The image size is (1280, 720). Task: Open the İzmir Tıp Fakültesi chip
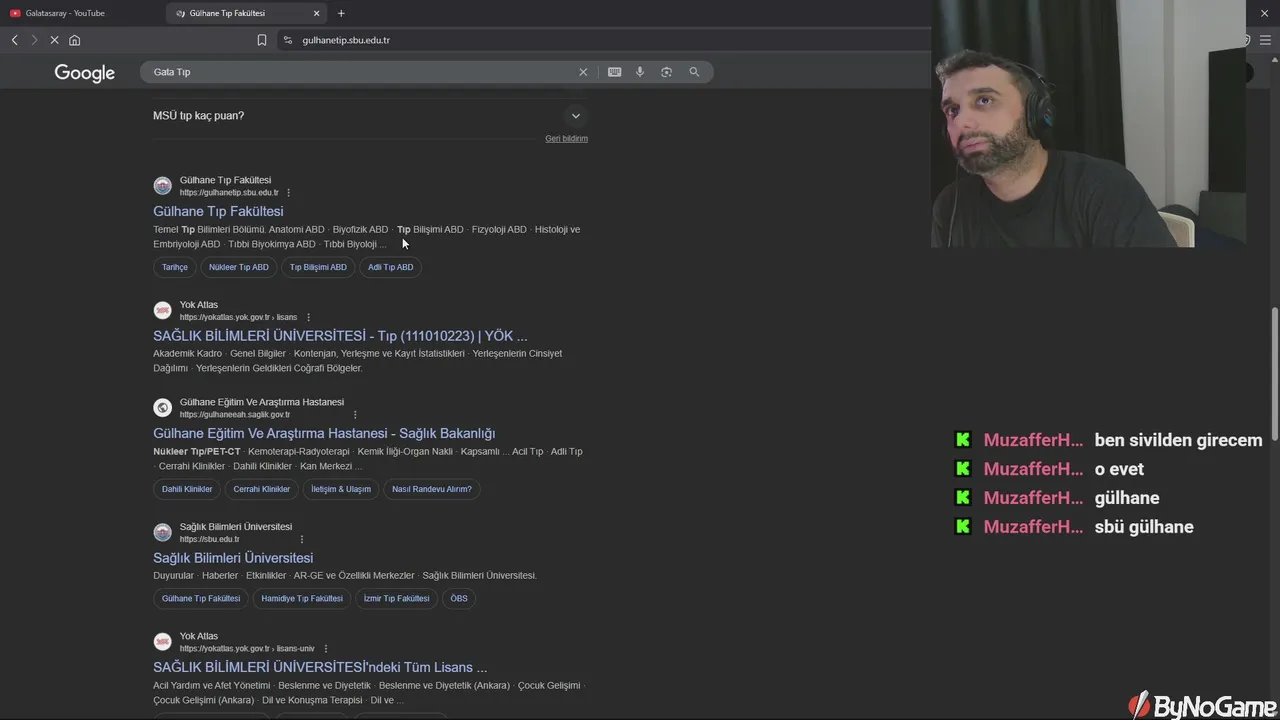click(x=397, y=598)
